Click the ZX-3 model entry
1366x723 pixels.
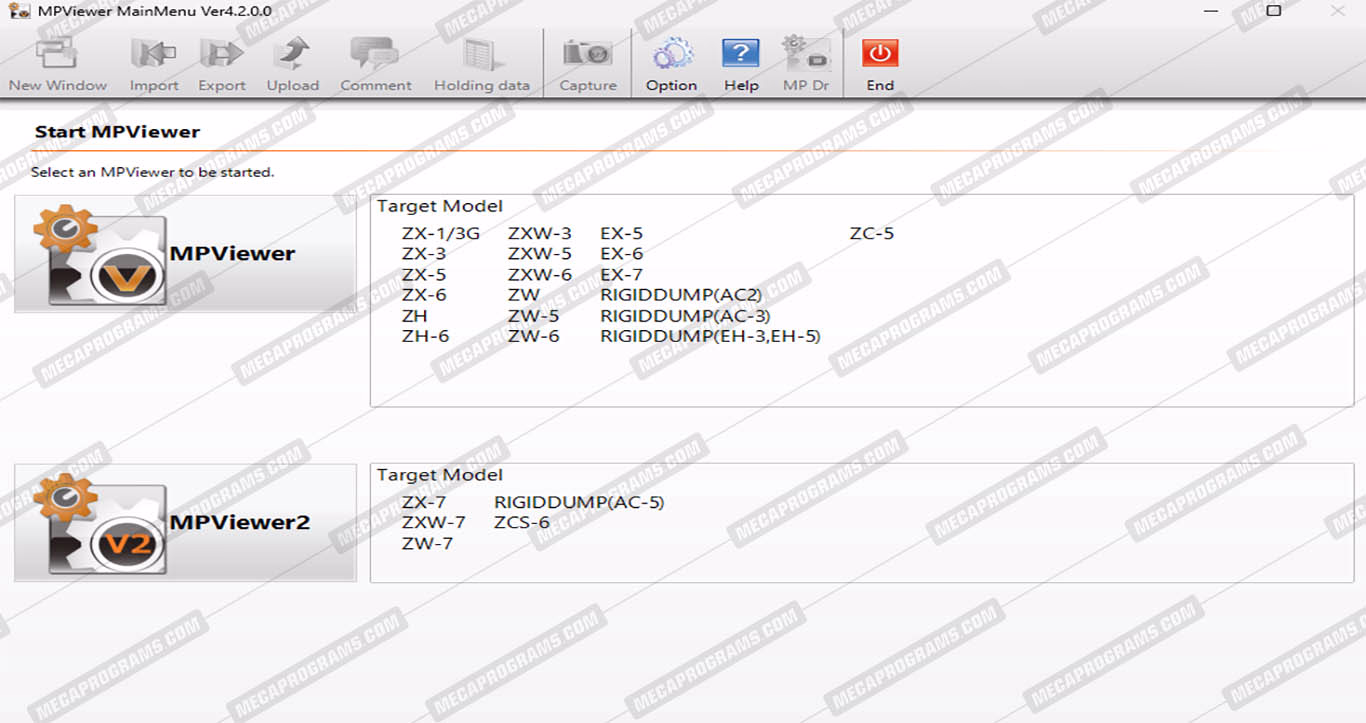424,254
